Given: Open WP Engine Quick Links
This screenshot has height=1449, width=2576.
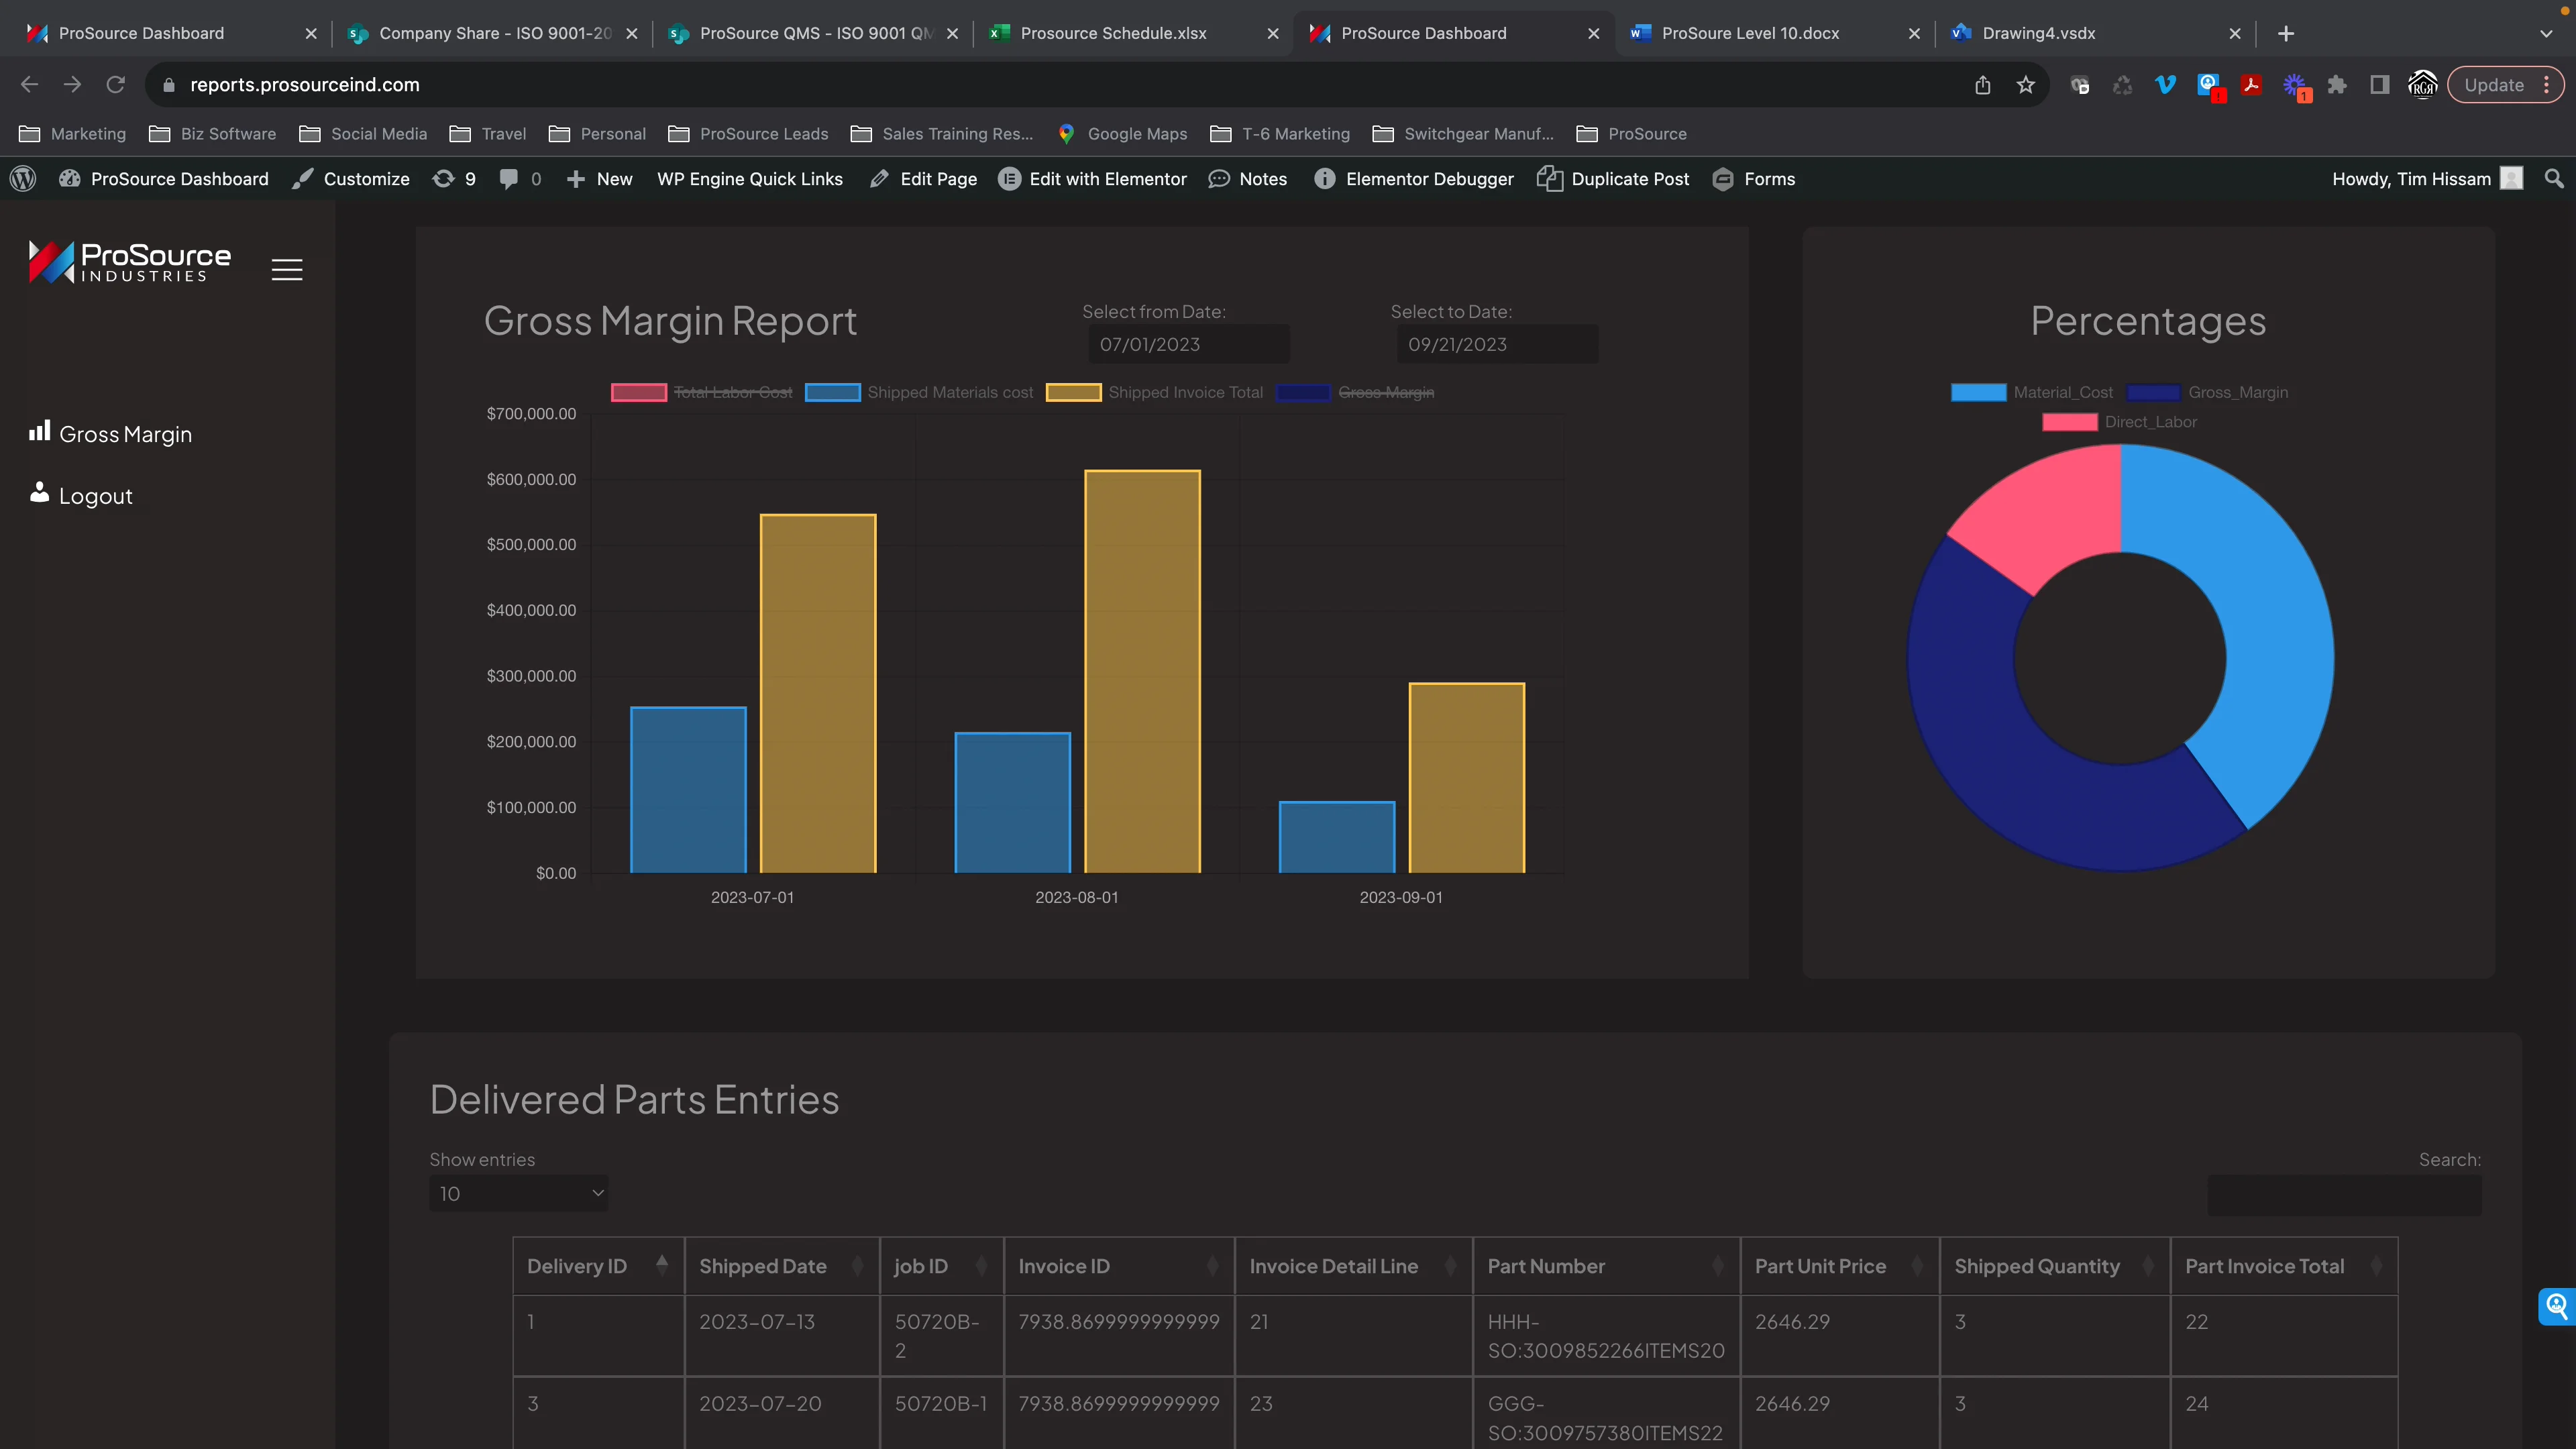Looking at the screenshot, I should pyautogui.click(x=750, y=179).
